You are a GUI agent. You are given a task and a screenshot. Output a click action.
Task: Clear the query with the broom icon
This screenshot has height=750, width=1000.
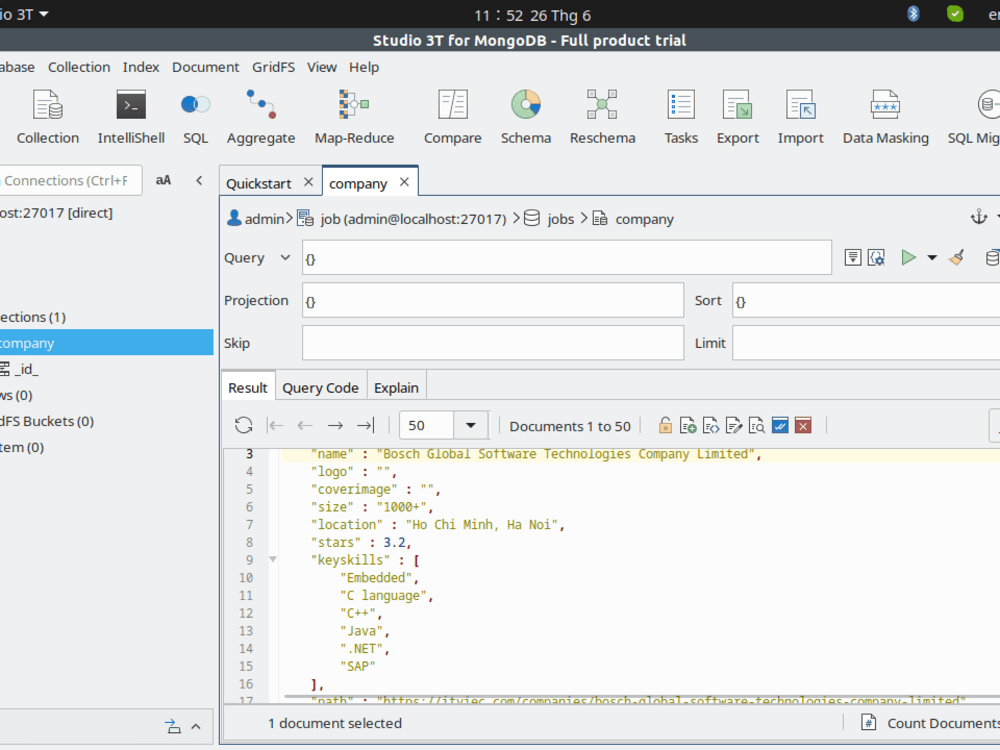(x=957, y=258)
